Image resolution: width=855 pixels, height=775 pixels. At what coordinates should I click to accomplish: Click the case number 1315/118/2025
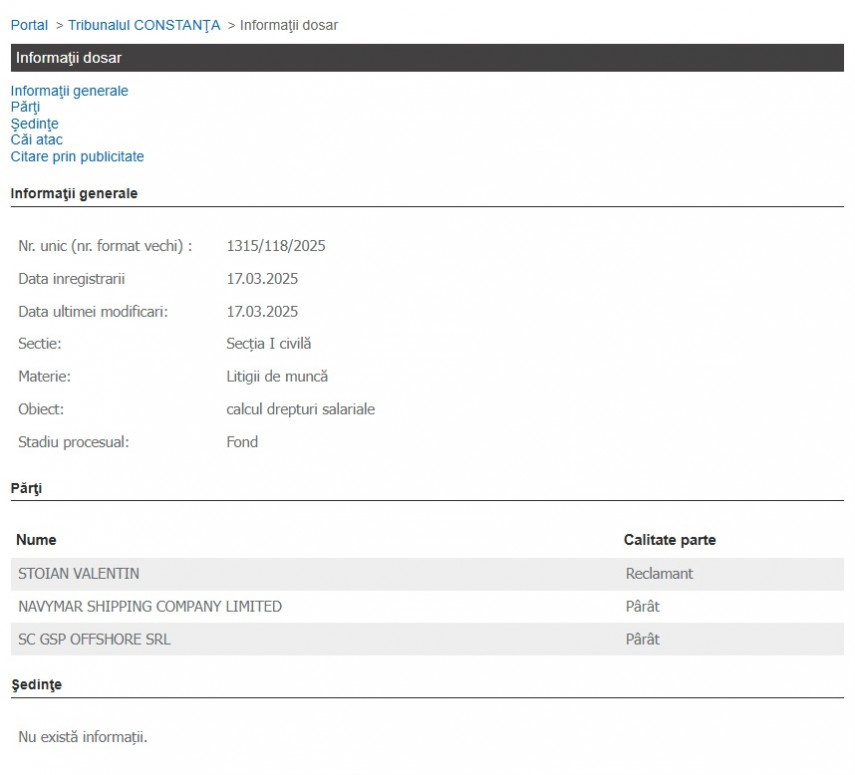[x=276, y=246]
